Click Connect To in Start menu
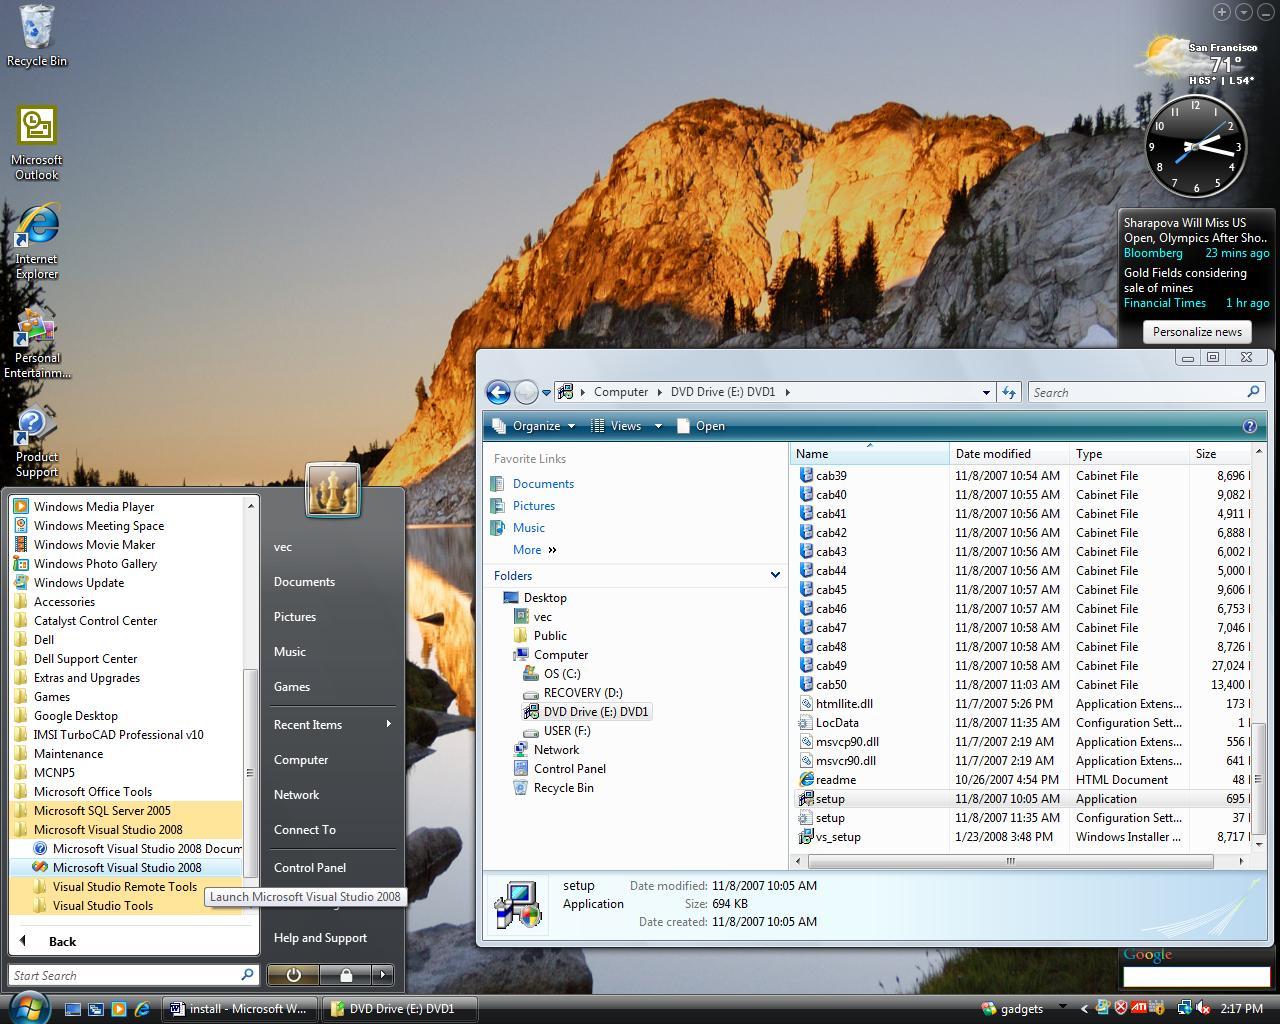Screen dimensions: 1280x1024 click(x=305, y=829)
